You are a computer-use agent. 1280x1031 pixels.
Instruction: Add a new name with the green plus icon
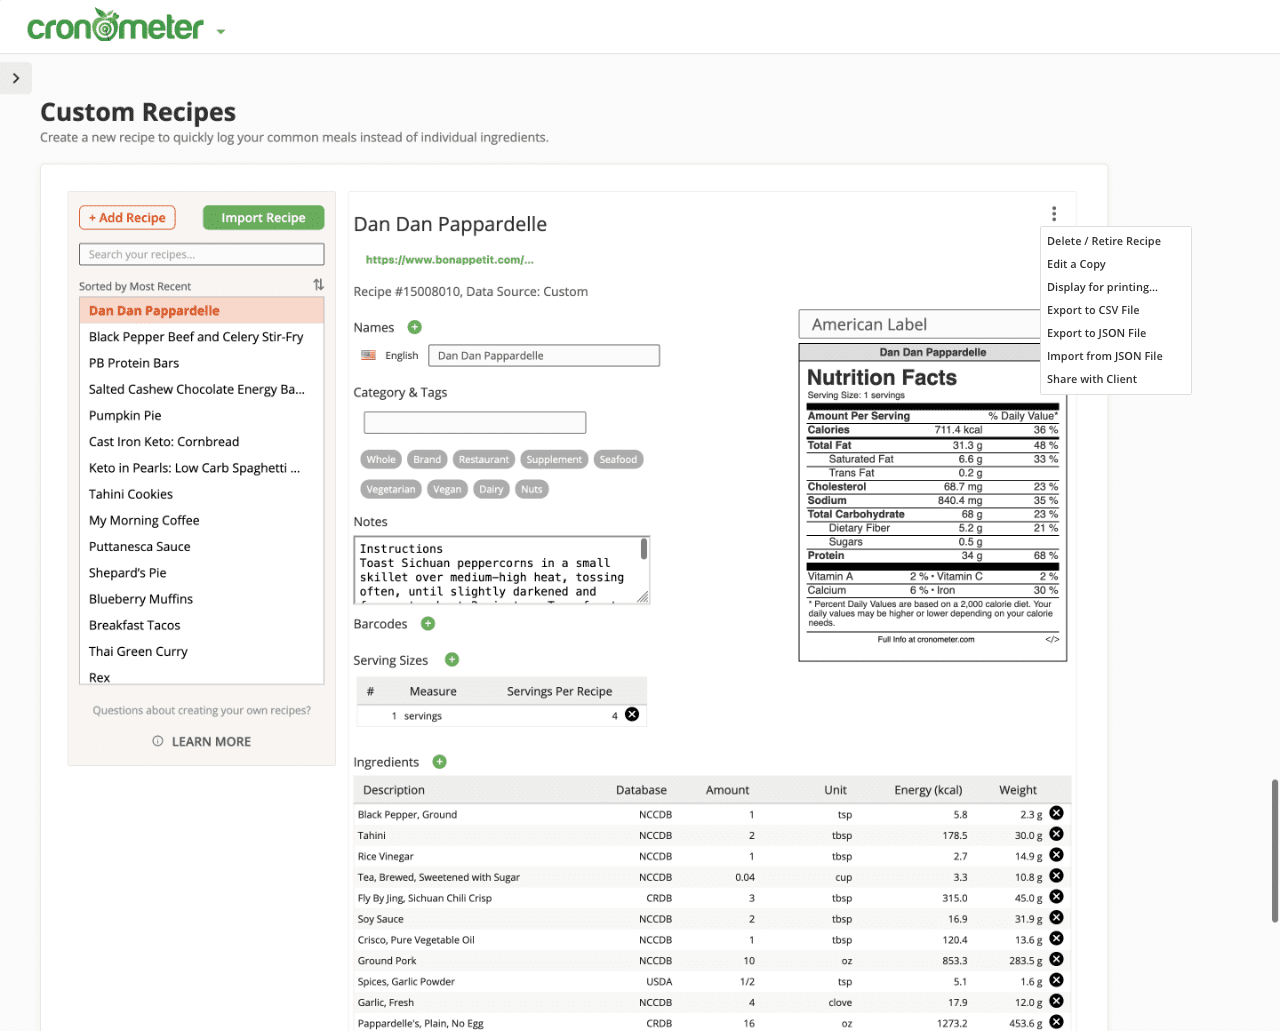point(415,327)
